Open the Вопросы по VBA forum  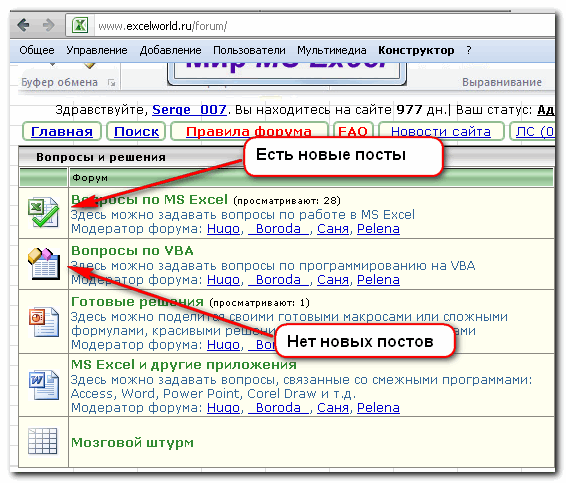tap(132, 251)
